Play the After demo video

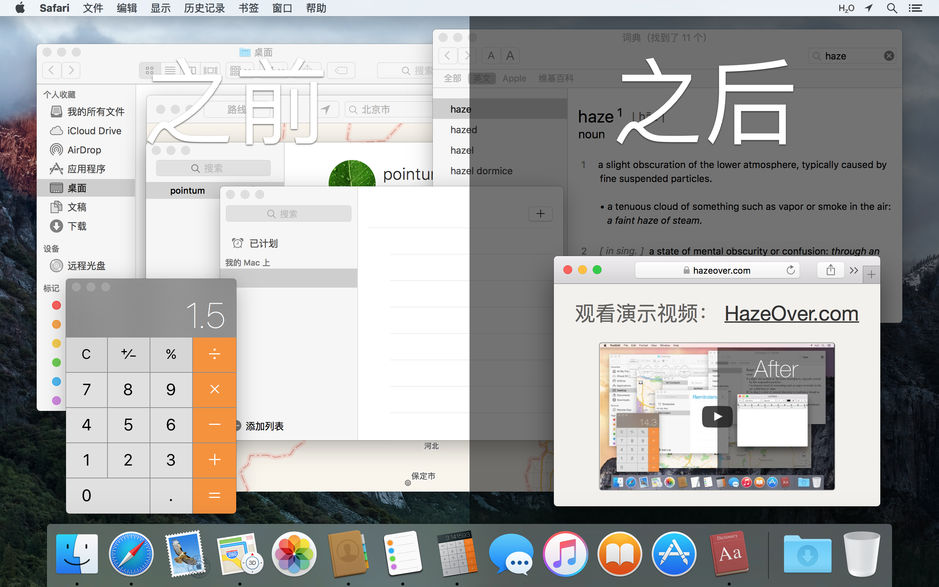coord(716,417)
